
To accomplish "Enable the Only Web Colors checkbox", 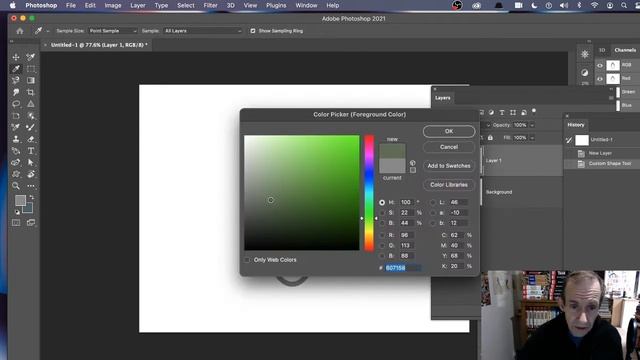I will click(247, 260).
